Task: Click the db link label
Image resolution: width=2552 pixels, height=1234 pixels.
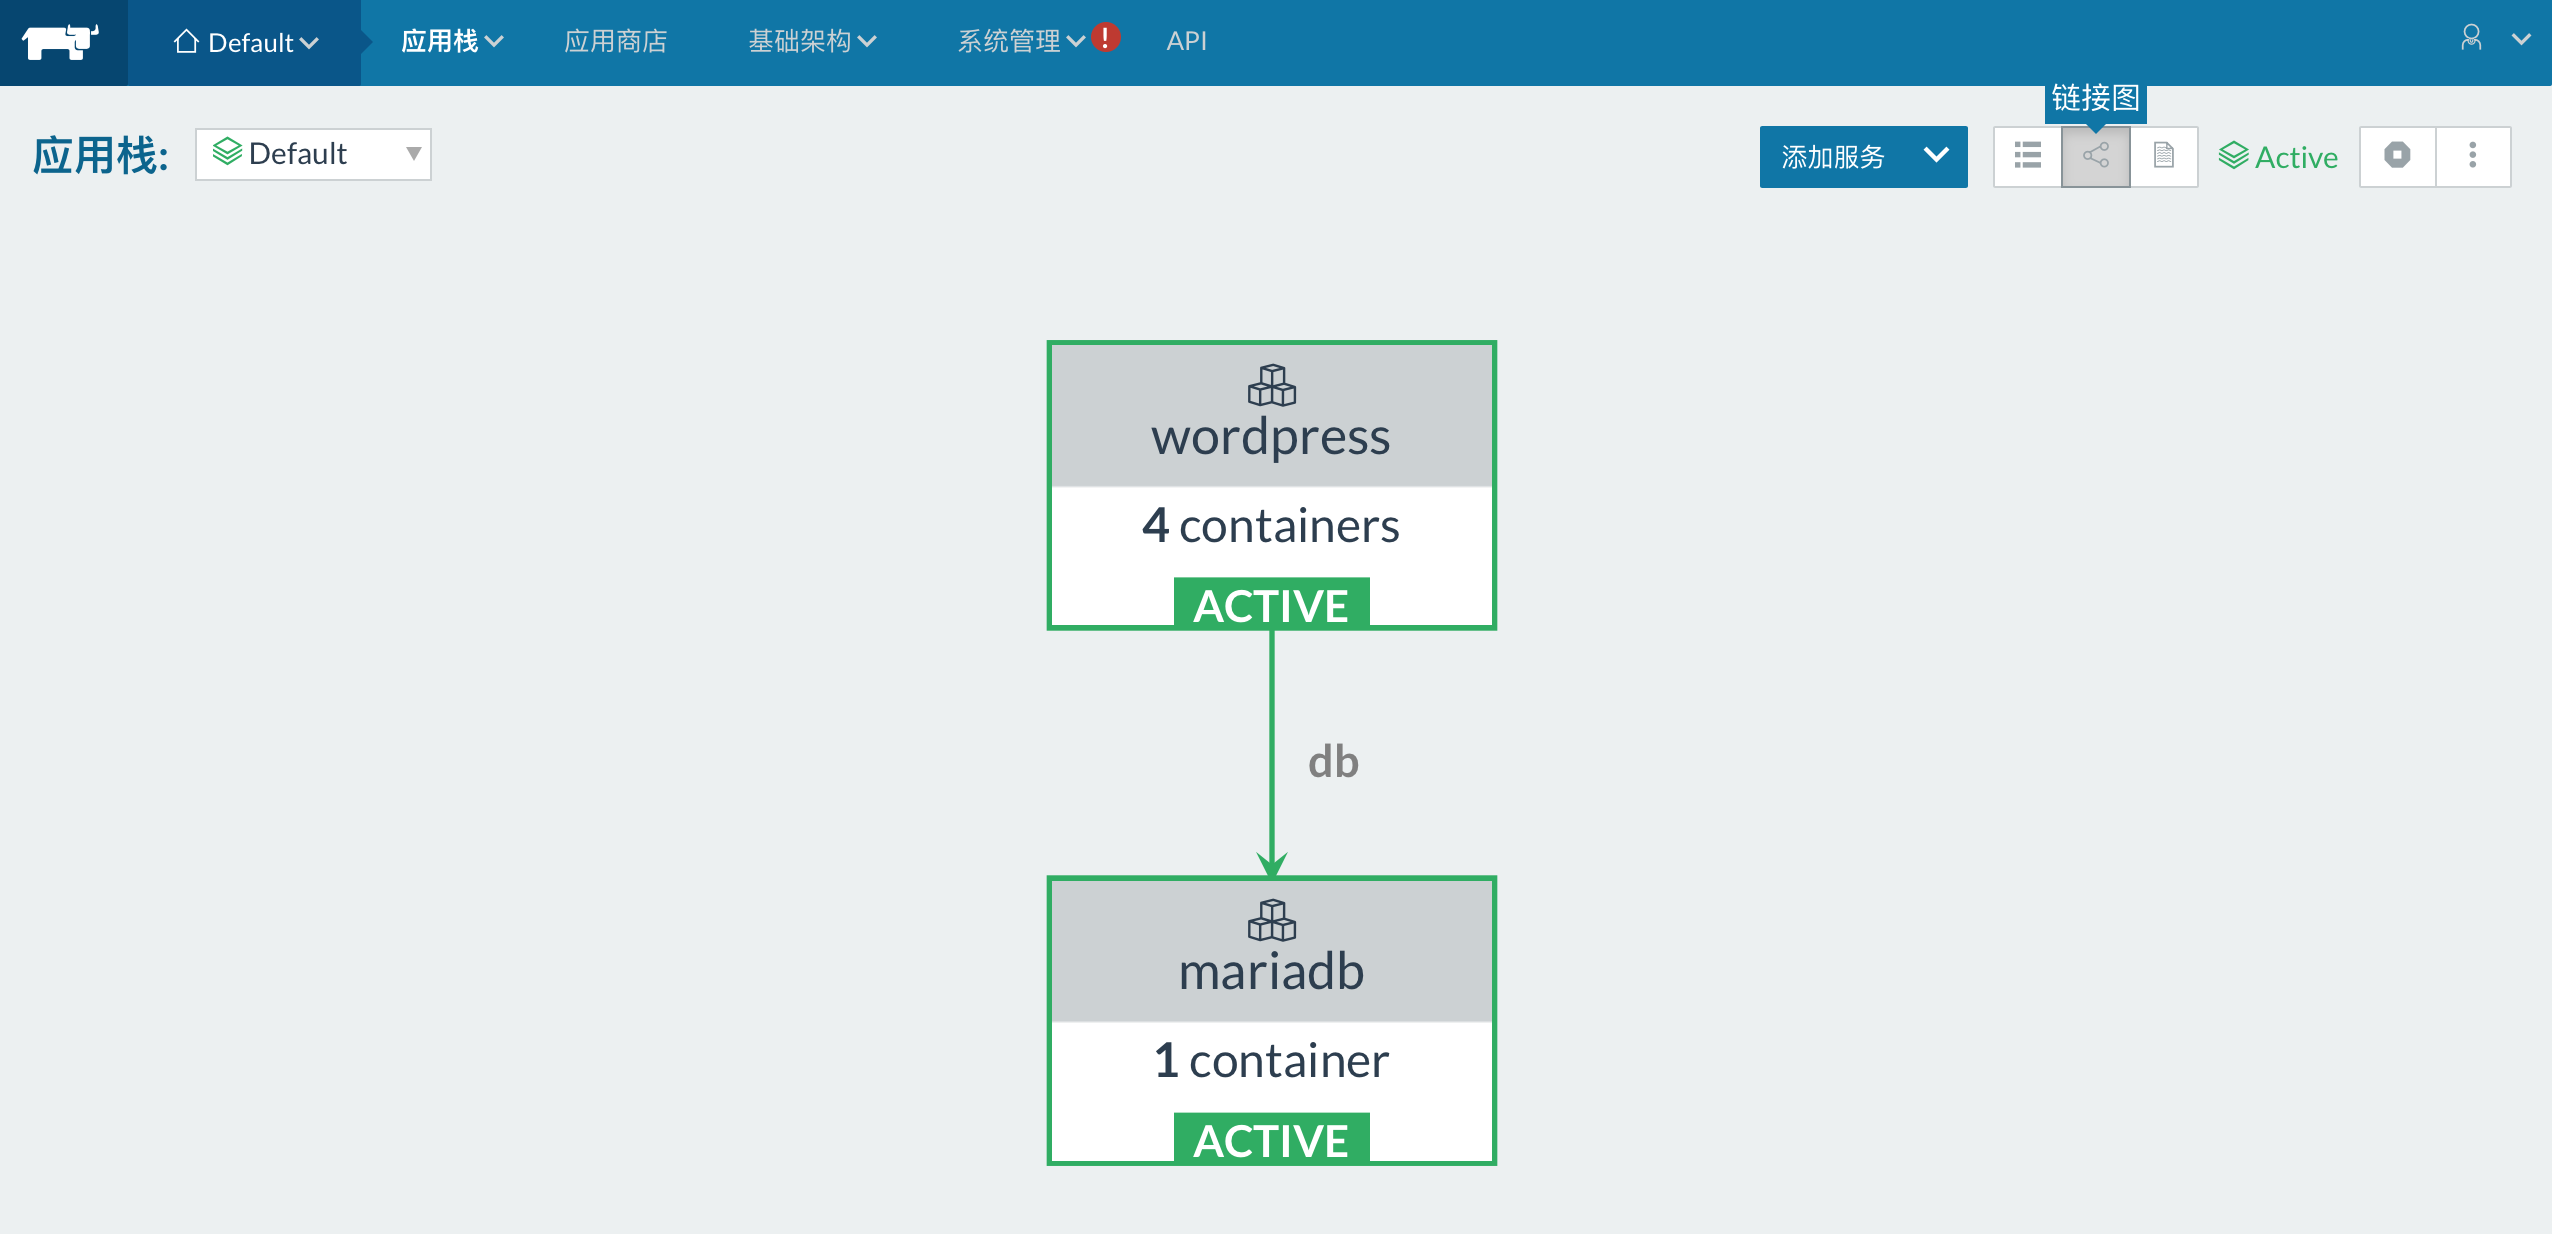Action: point(1333,762)
